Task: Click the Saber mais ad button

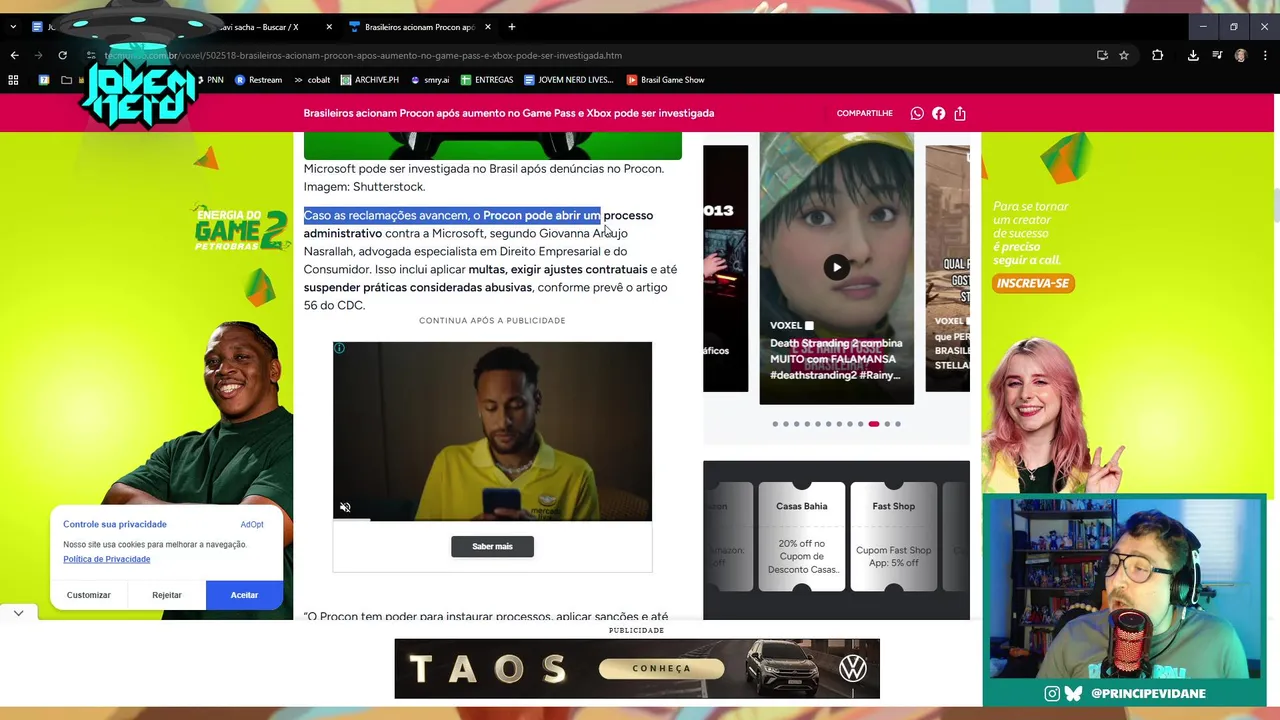Action: [x=492, y=546]
